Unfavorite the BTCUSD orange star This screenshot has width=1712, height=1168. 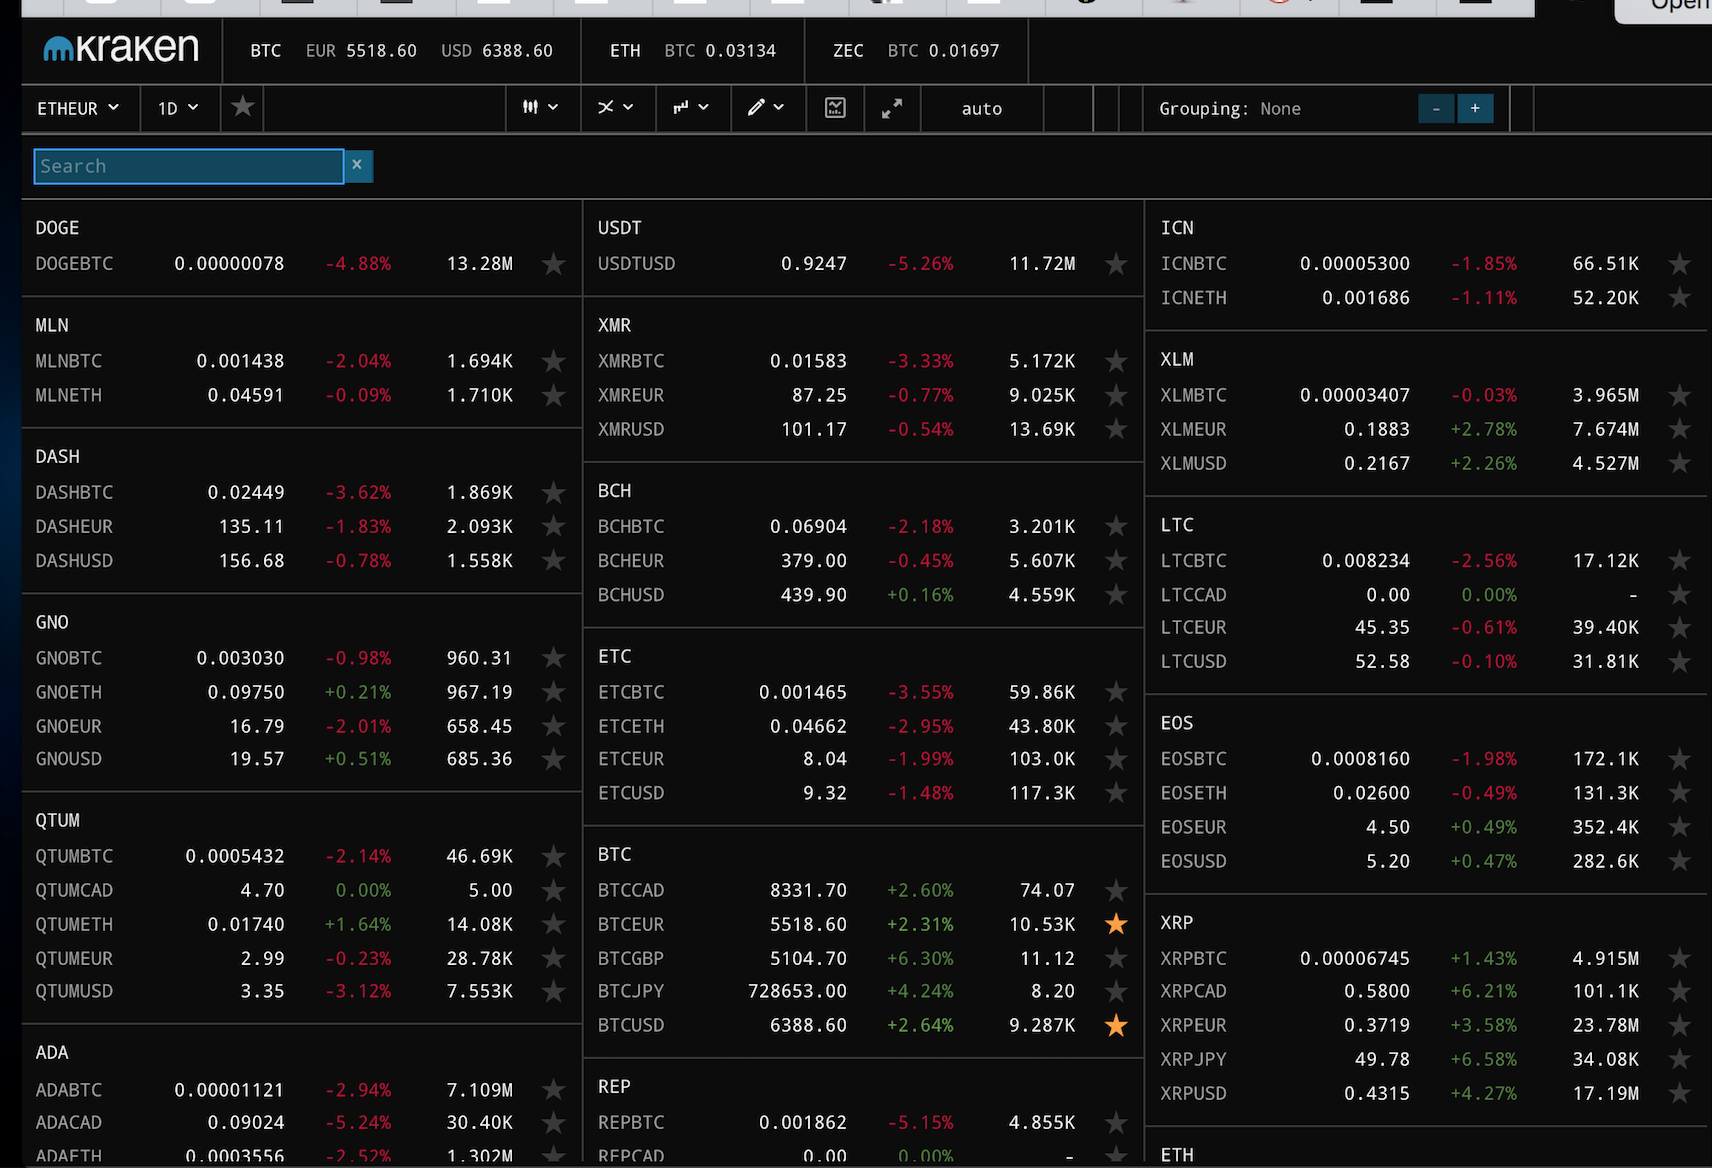[x=1116, y=1025]
